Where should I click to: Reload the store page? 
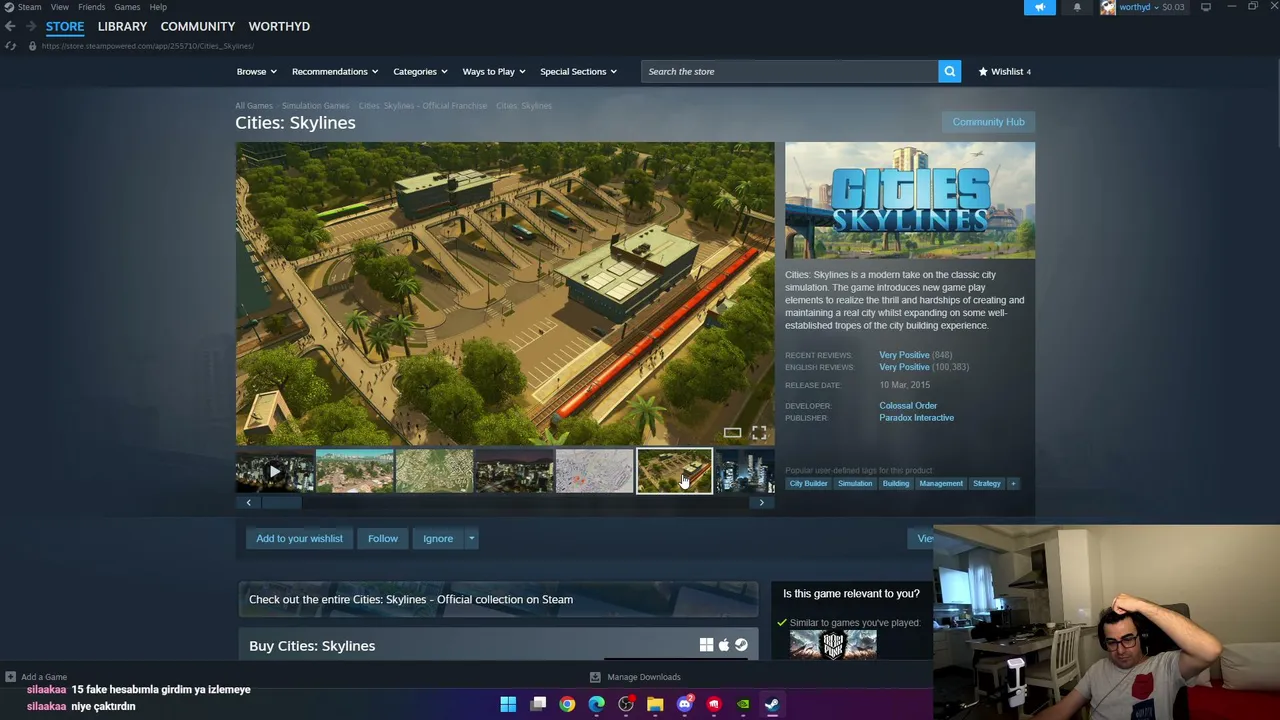10,46
